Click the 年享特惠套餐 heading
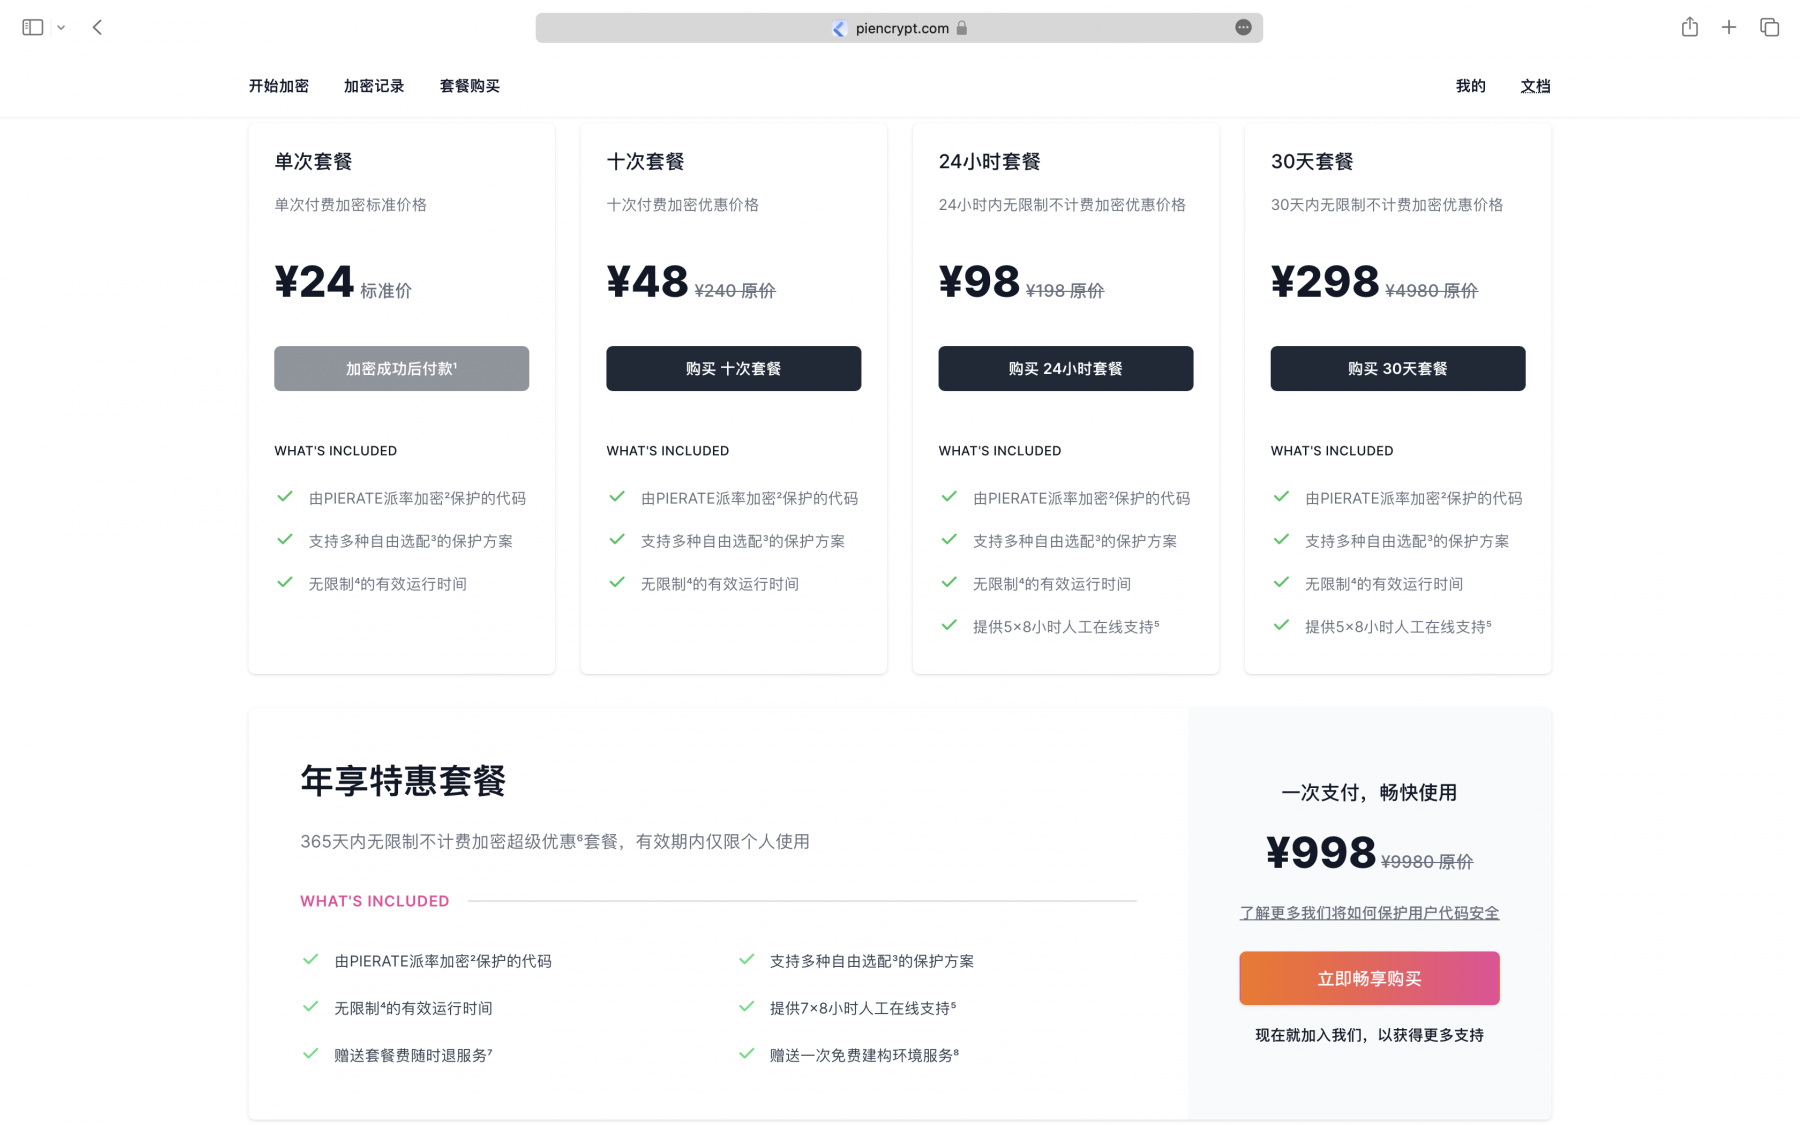 coord(403,781)
